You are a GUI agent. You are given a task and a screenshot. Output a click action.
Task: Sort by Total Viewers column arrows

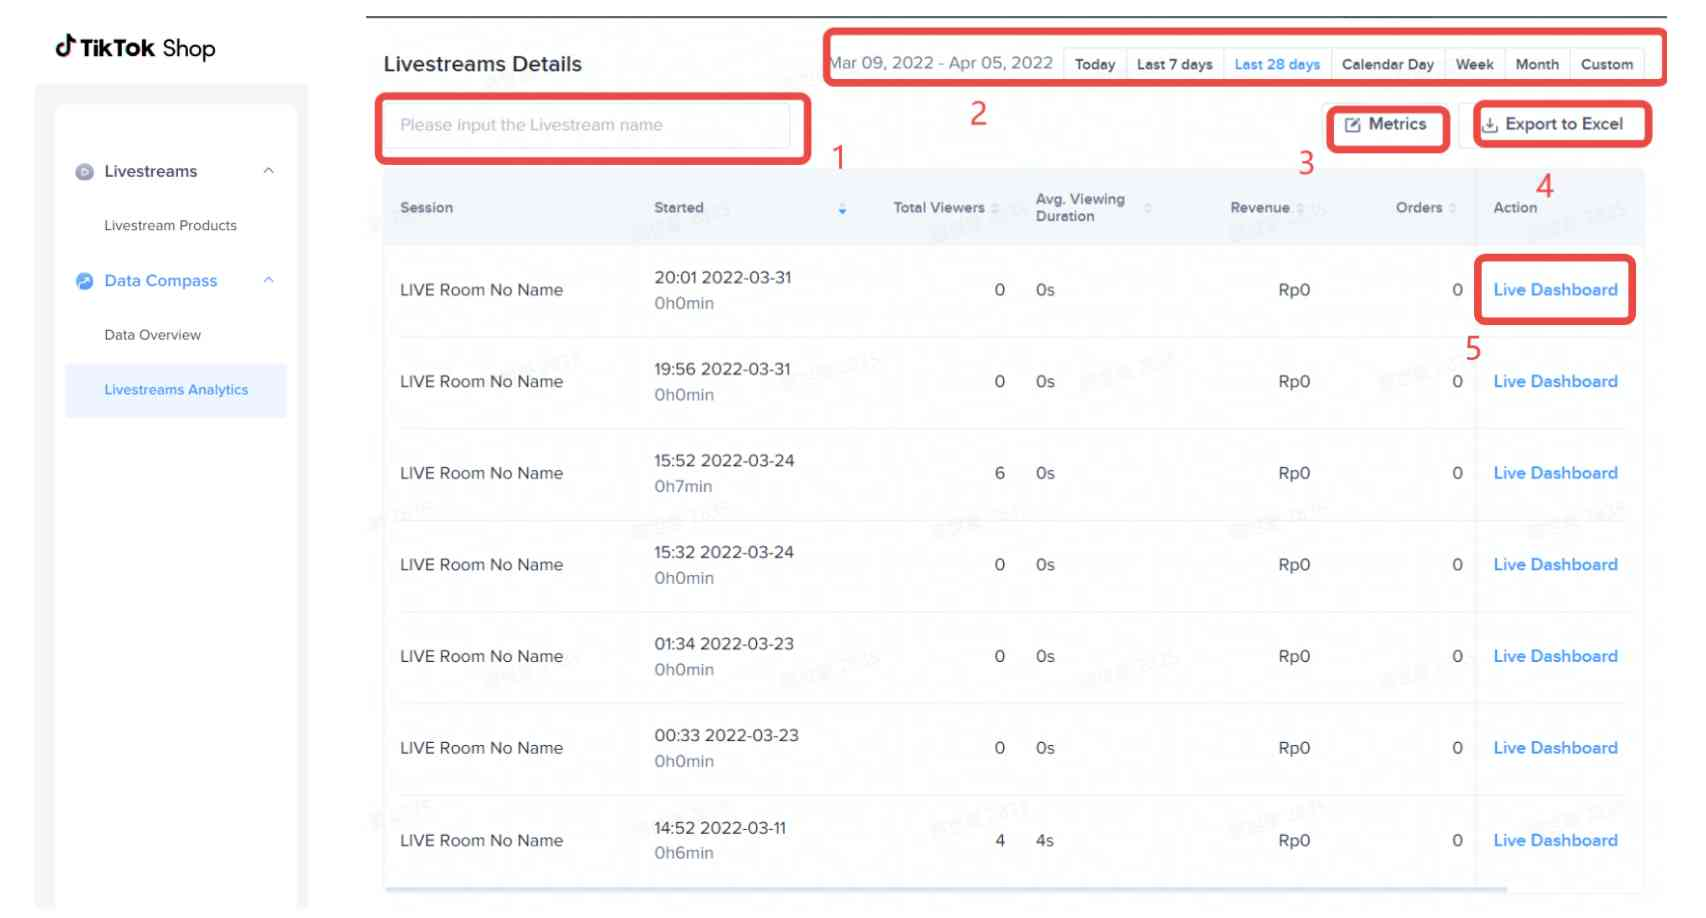[x=995, y=208]
